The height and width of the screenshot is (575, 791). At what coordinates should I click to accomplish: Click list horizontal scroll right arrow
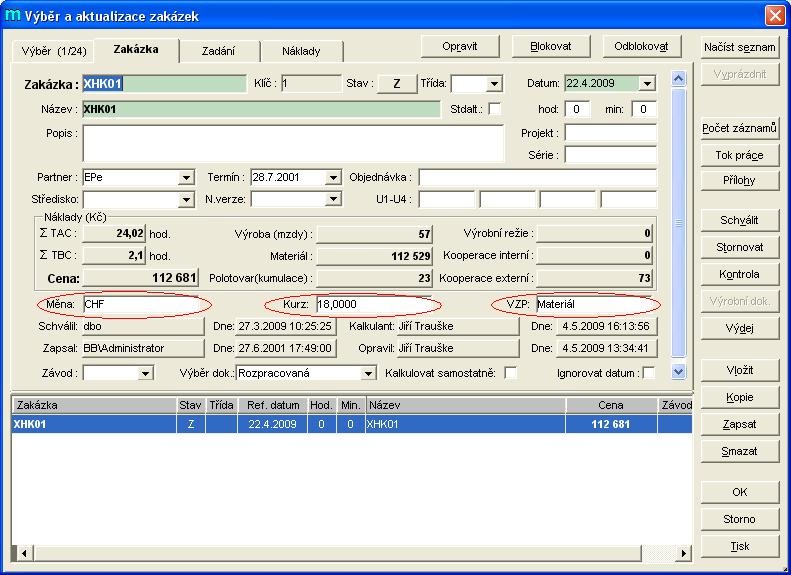point(684,553)
